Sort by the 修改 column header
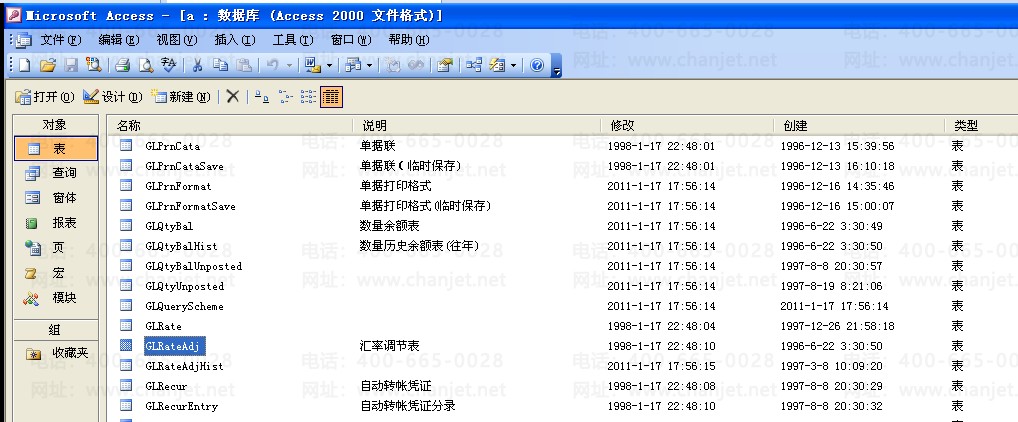The width and height of the screenshot is (1018, 422). 688,125
